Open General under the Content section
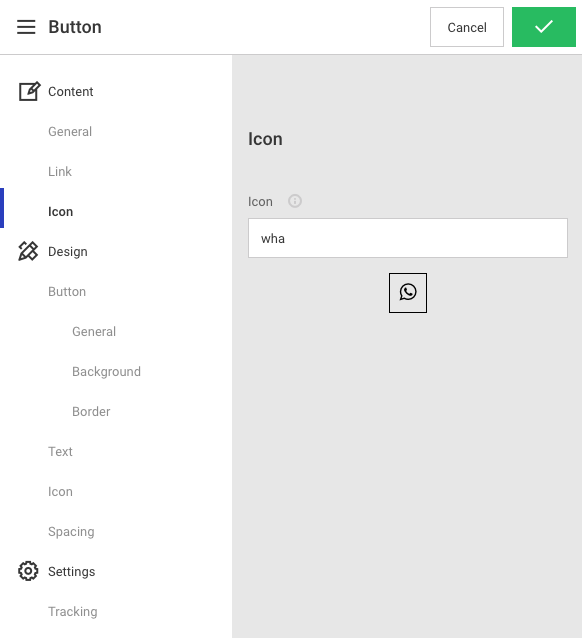582x638 pixels. 70,131
